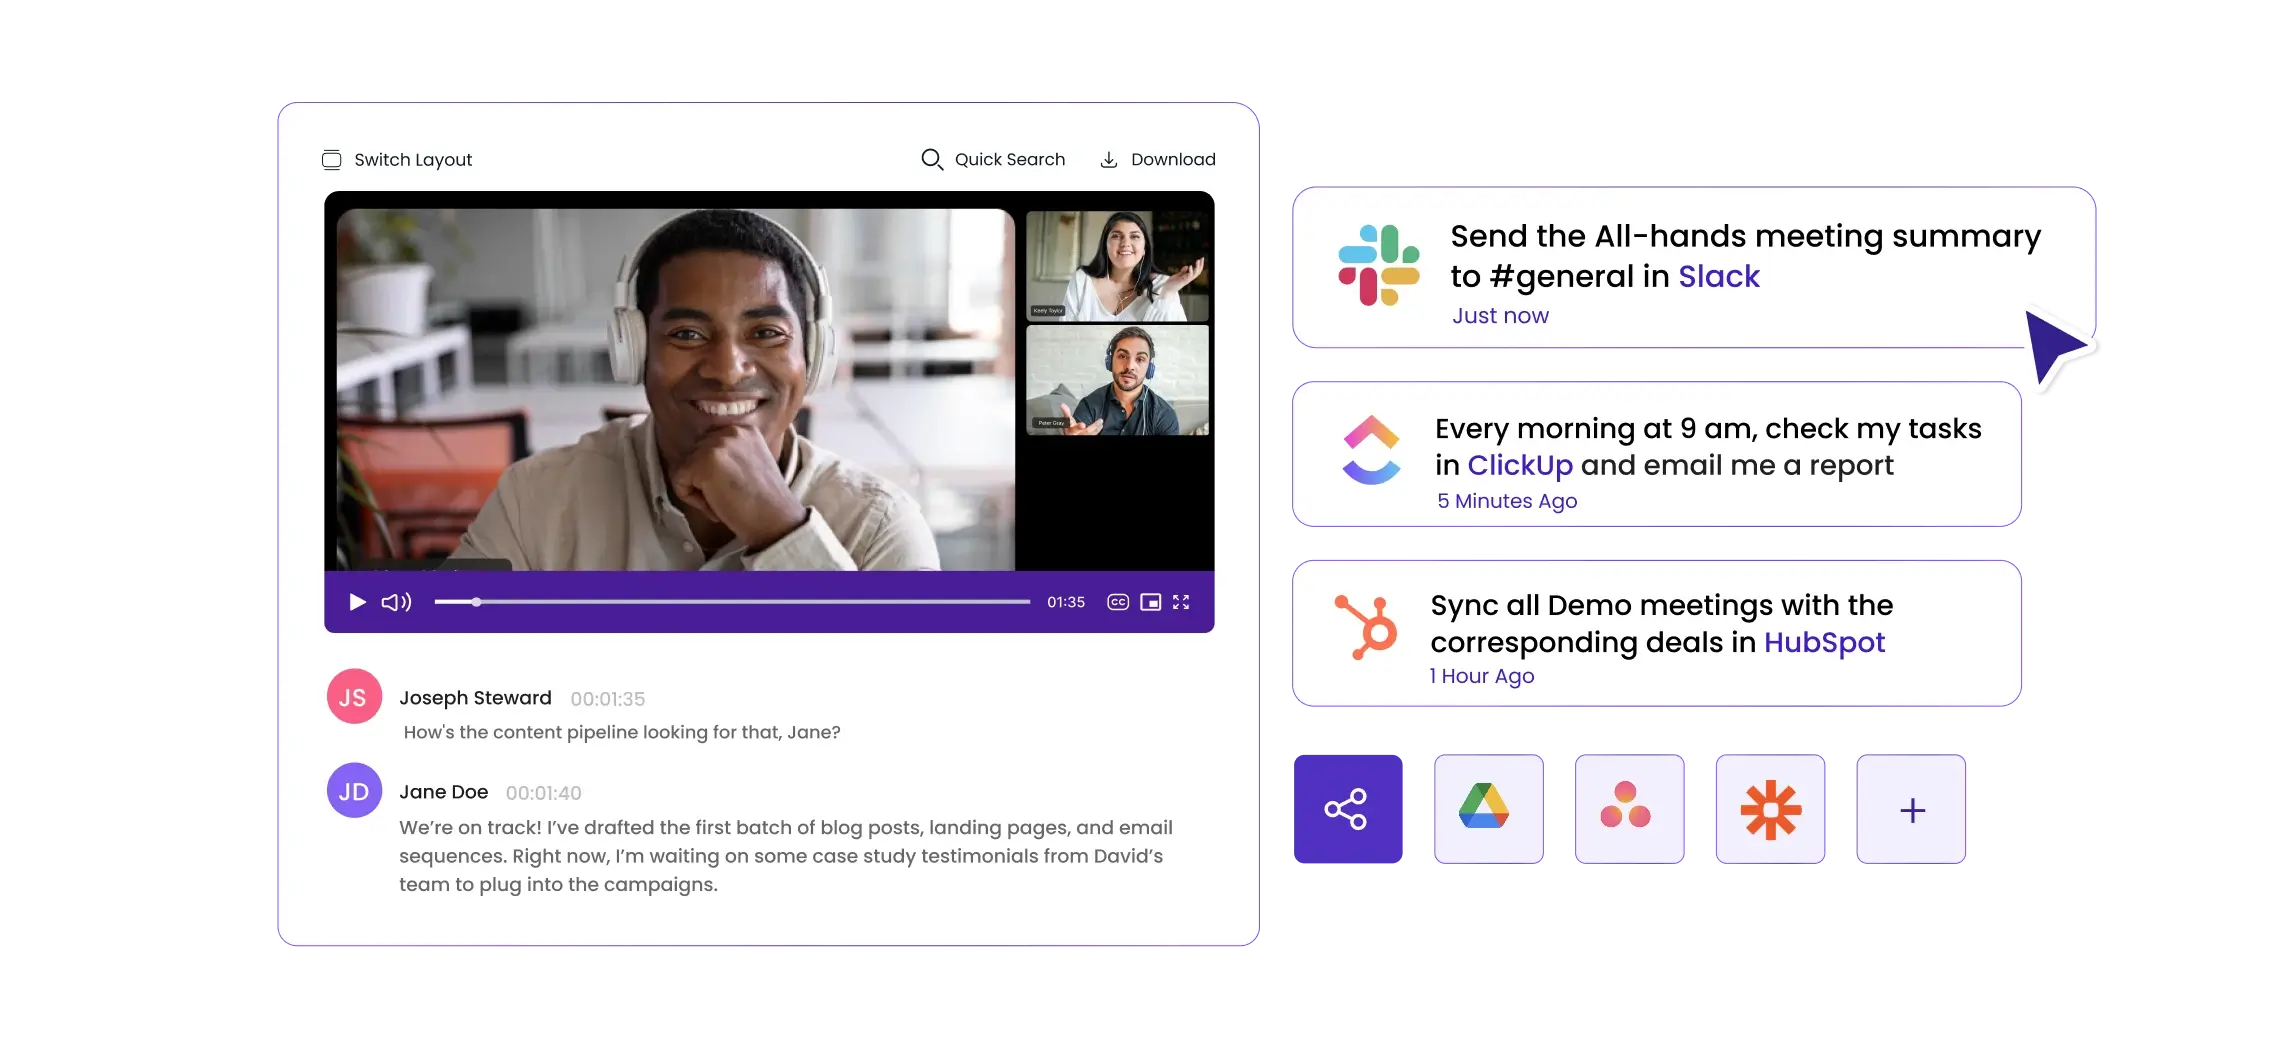Switch Layout of the meeting view

tap(397, 160)
